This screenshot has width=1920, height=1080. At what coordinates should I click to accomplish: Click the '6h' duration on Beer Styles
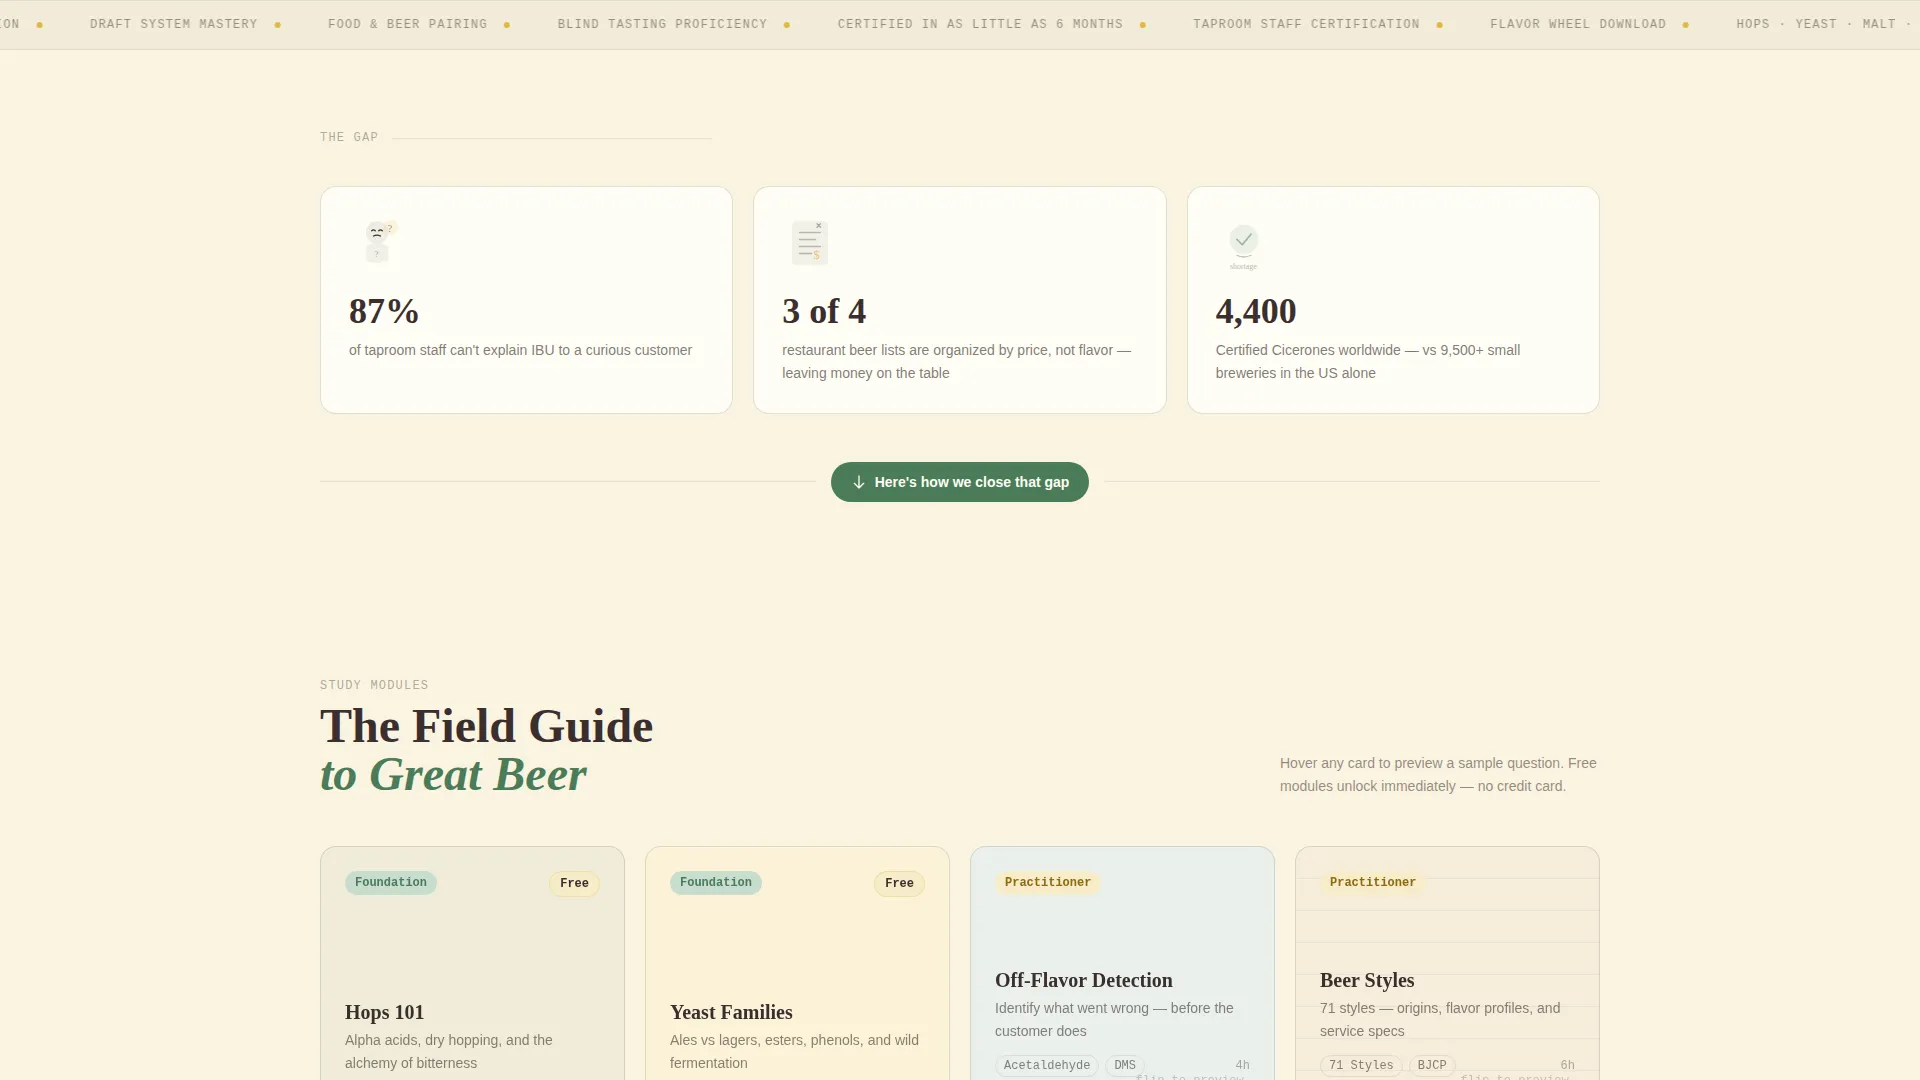pos(1567,1065)
